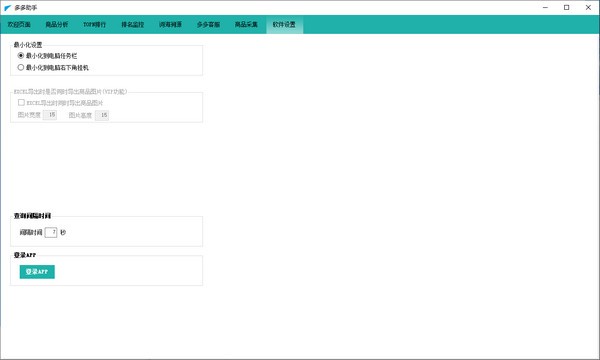Image resolution: width=600 pixels, height=360 pixels.
Task: Click the 图片宽度 input field
Action: (50, 115)
